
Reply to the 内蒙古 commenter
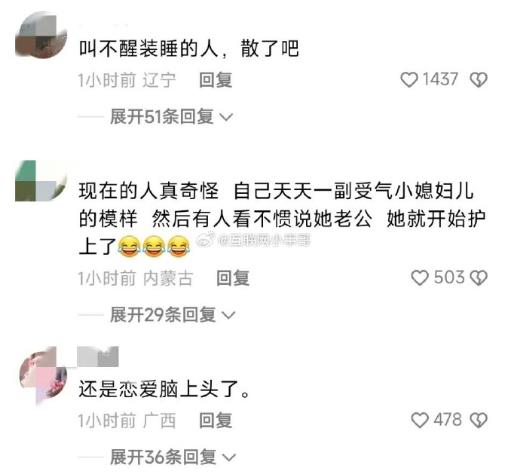[x=233, y=278]
